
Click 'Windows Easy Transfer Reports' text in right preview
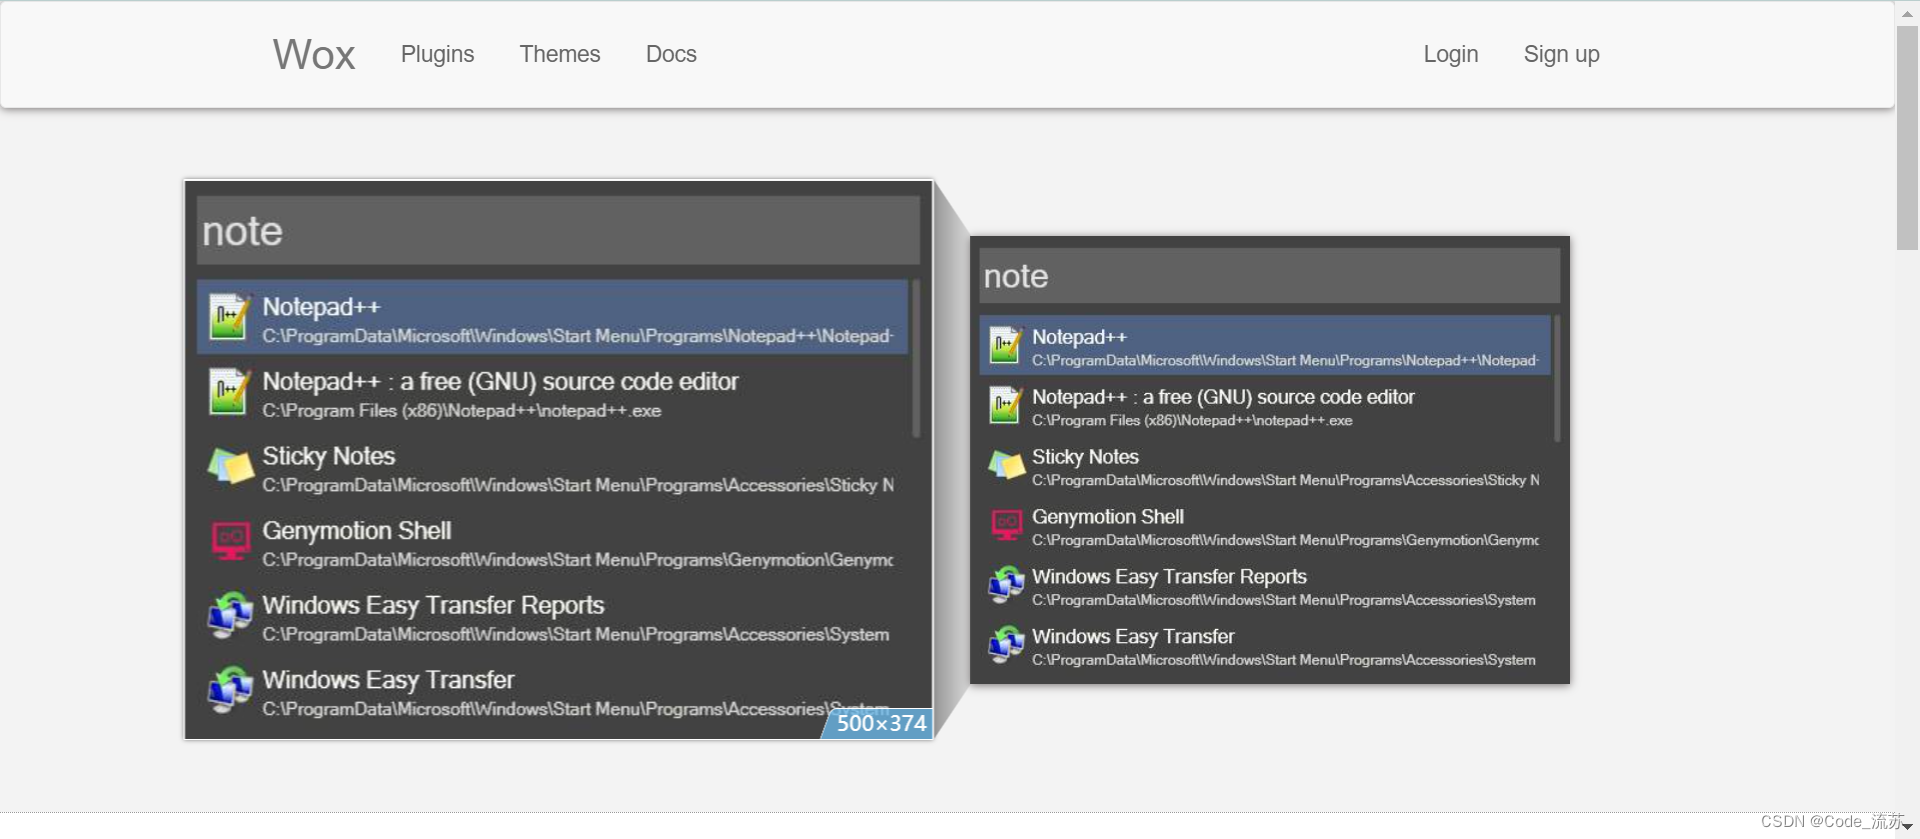point(1169,577)
